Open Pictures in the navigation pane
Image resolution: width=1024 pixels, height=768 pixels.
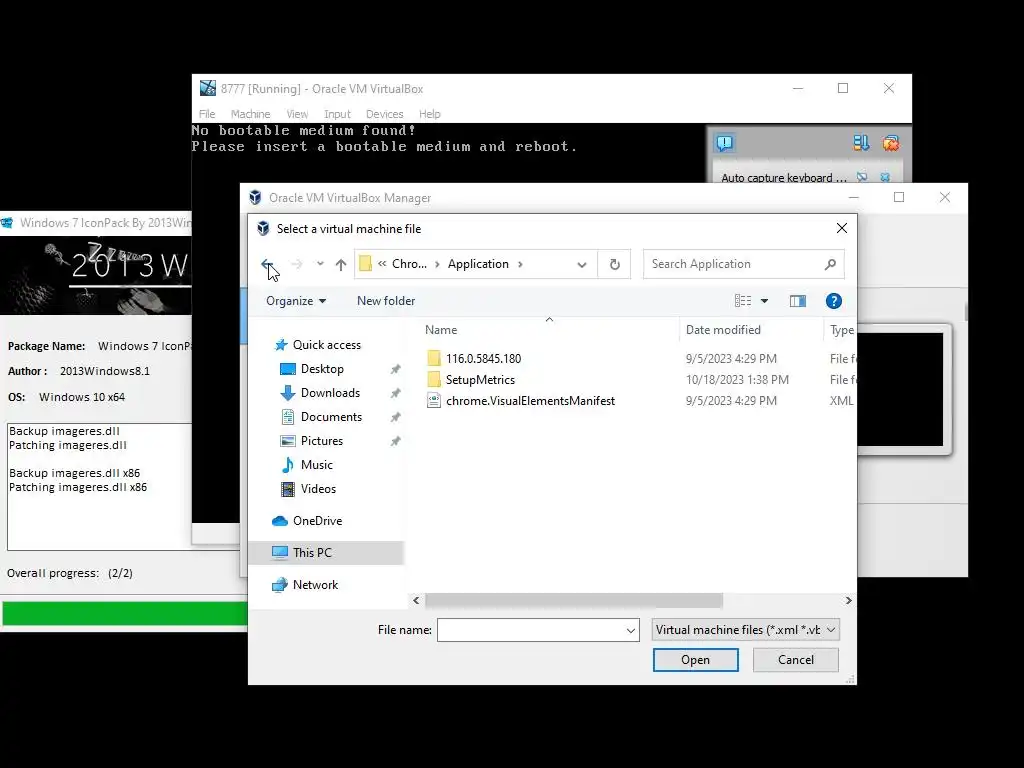tap(321, 441)
